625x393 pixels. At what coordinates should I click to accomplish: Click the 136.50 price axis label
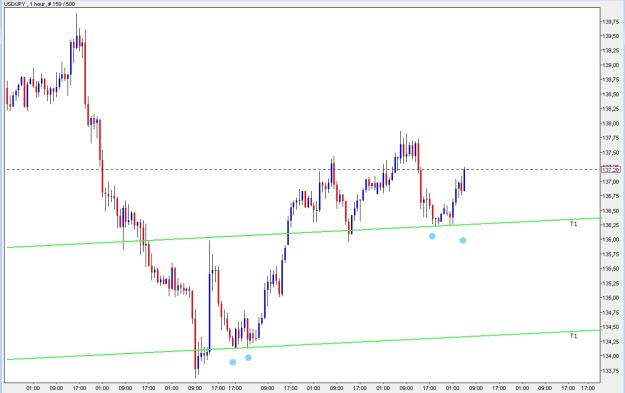point(611,211)
